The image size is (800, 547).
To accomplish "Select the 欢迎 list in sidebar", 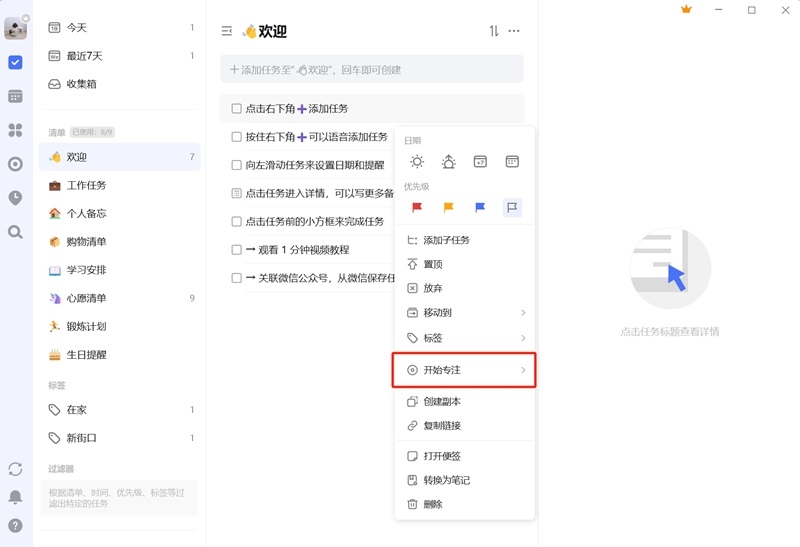I will (x=120, y=157).
